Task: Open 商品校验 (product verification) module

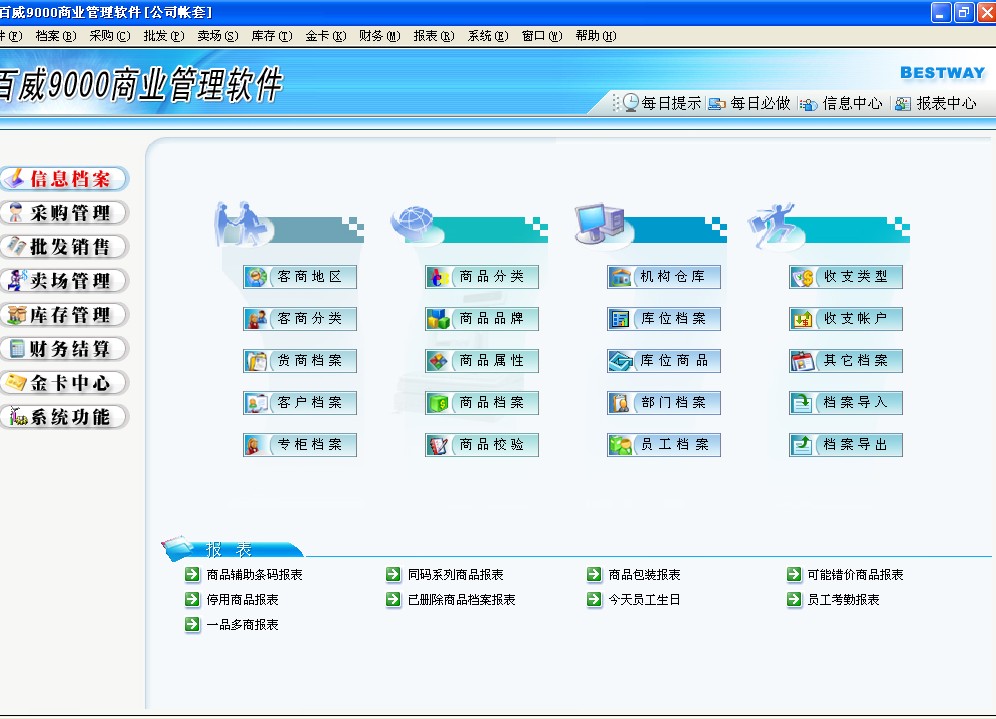Action: coord(482,445)
